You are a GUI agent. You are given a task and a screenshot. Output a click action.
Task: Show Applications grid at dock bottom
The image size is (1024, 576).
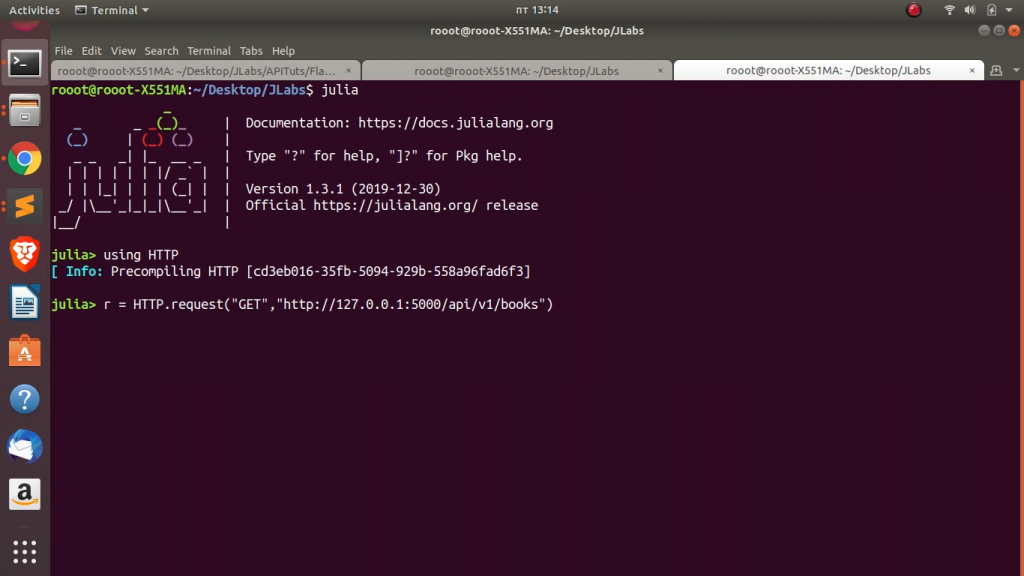tap(25, 551)
